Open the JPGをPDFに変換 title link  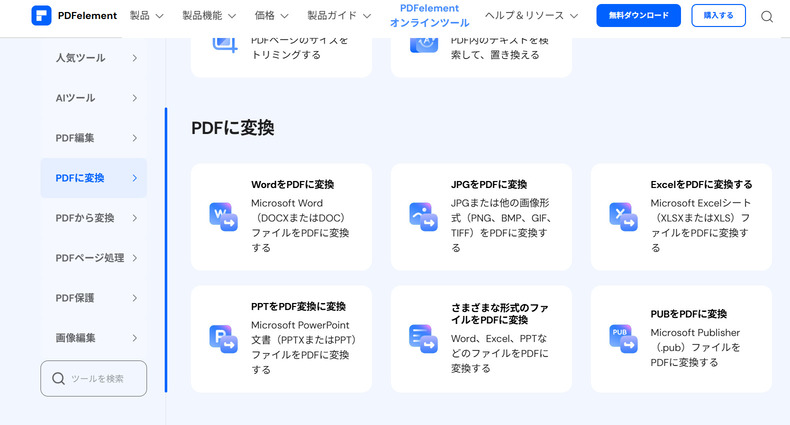(489, 185)
